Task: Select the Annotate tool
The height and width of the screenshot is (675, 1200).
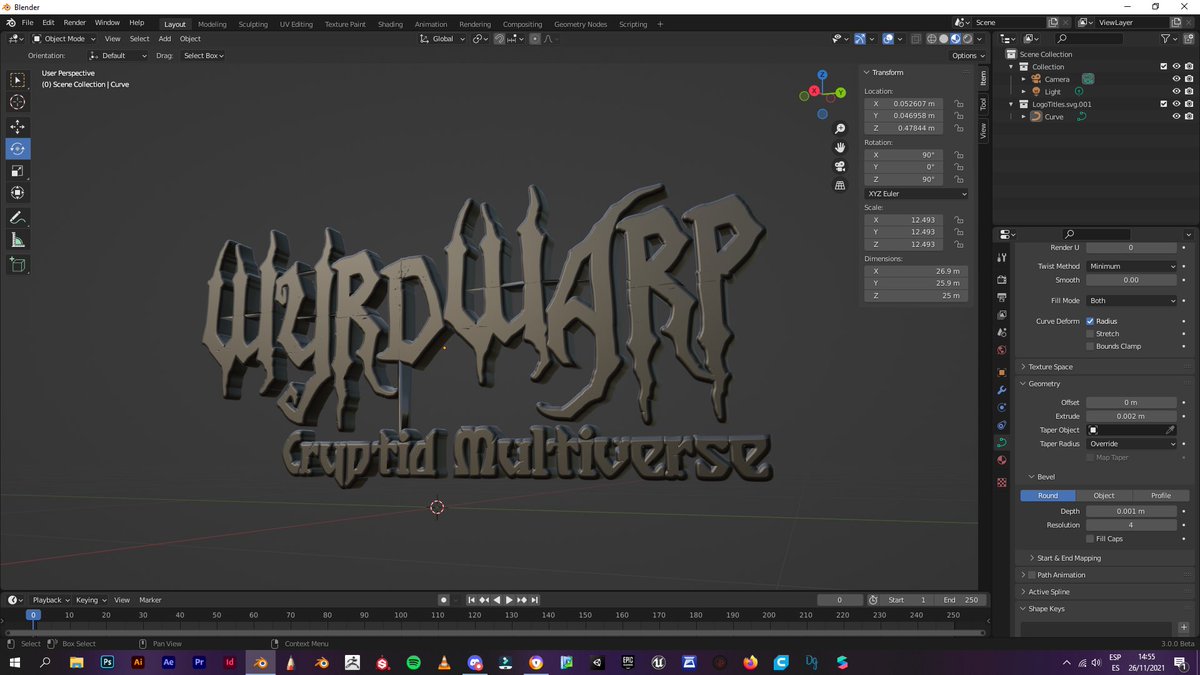Action: [x=18, y=218]
